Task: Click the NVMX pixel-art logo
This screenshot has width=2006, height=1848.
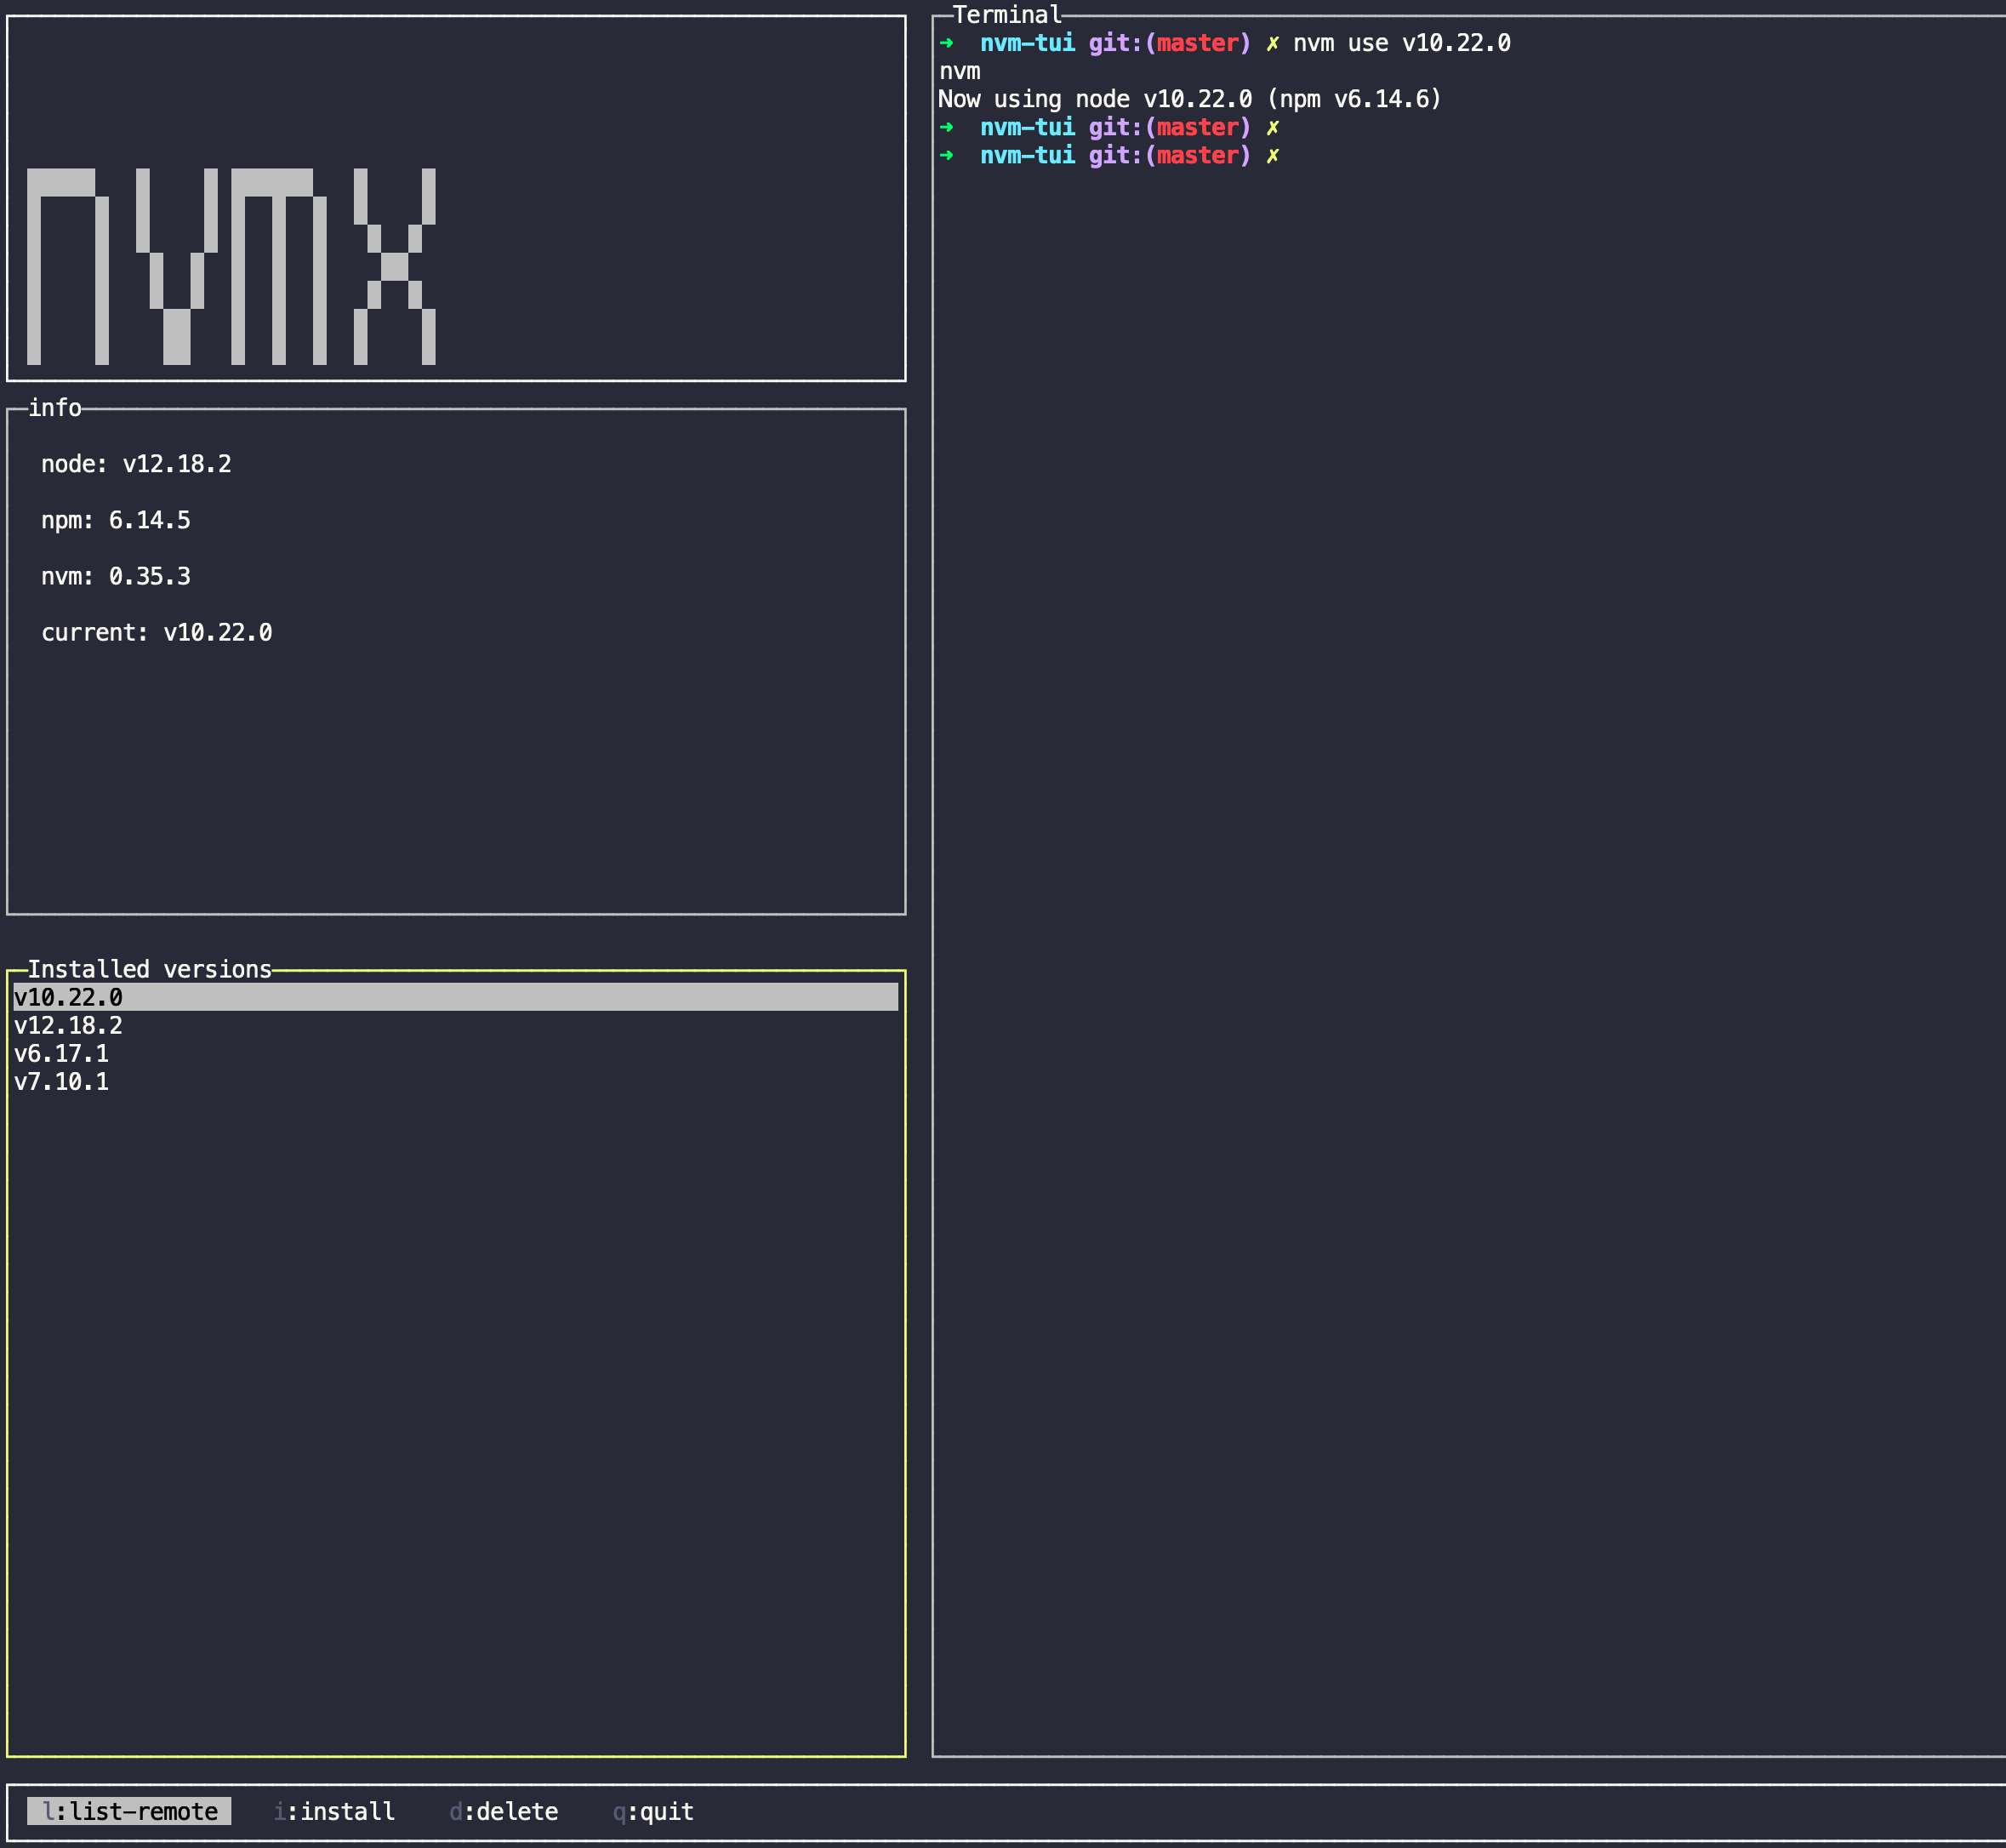Action: point(231,266)
